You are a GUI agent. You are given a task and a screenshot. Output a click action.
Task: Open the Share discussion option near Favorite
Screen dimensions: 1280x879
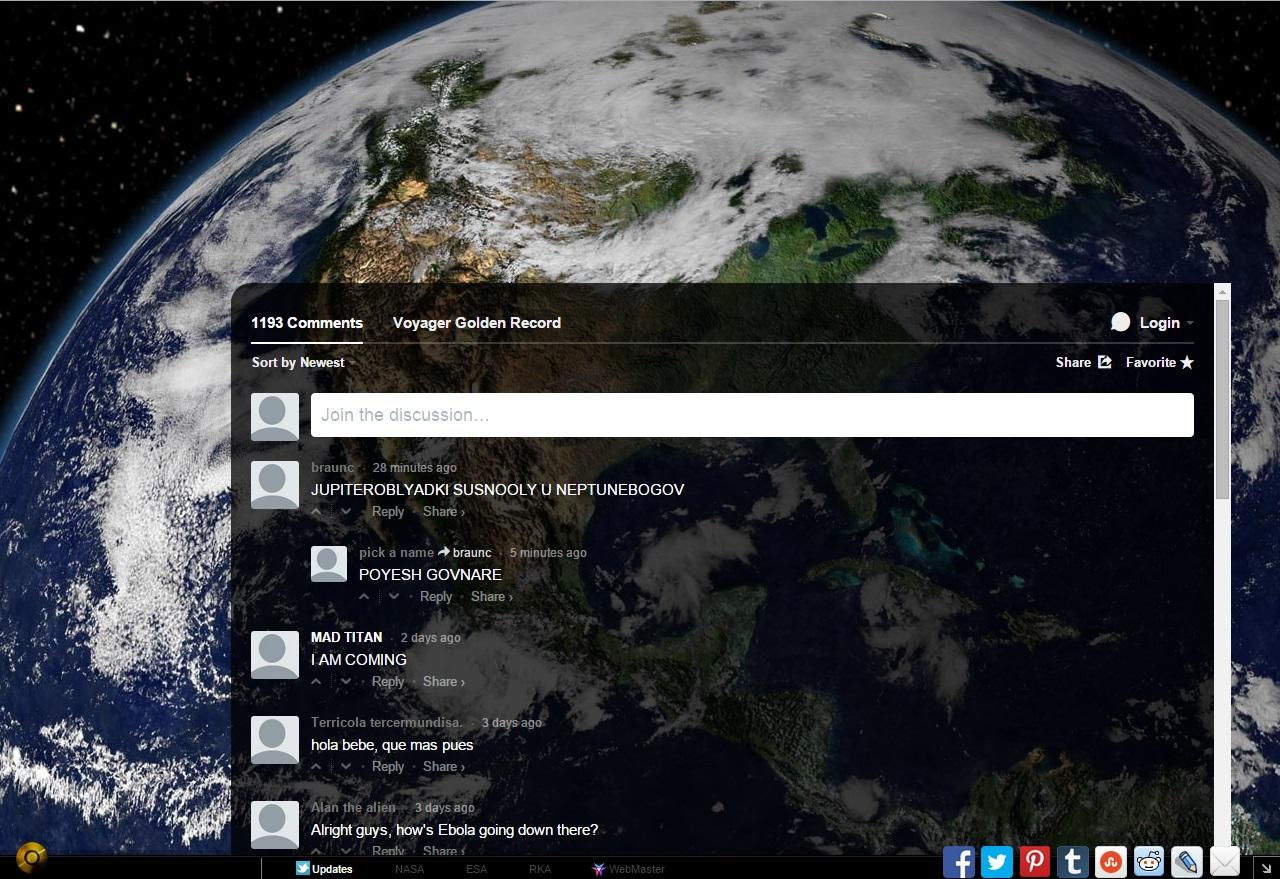1084,362
